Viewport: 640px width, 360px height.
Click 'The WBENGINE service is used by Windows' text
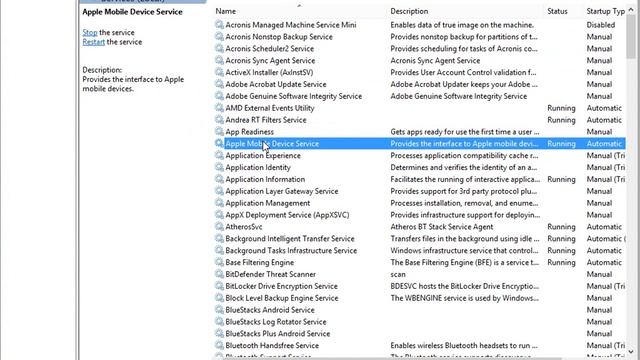tap(464, 298)
